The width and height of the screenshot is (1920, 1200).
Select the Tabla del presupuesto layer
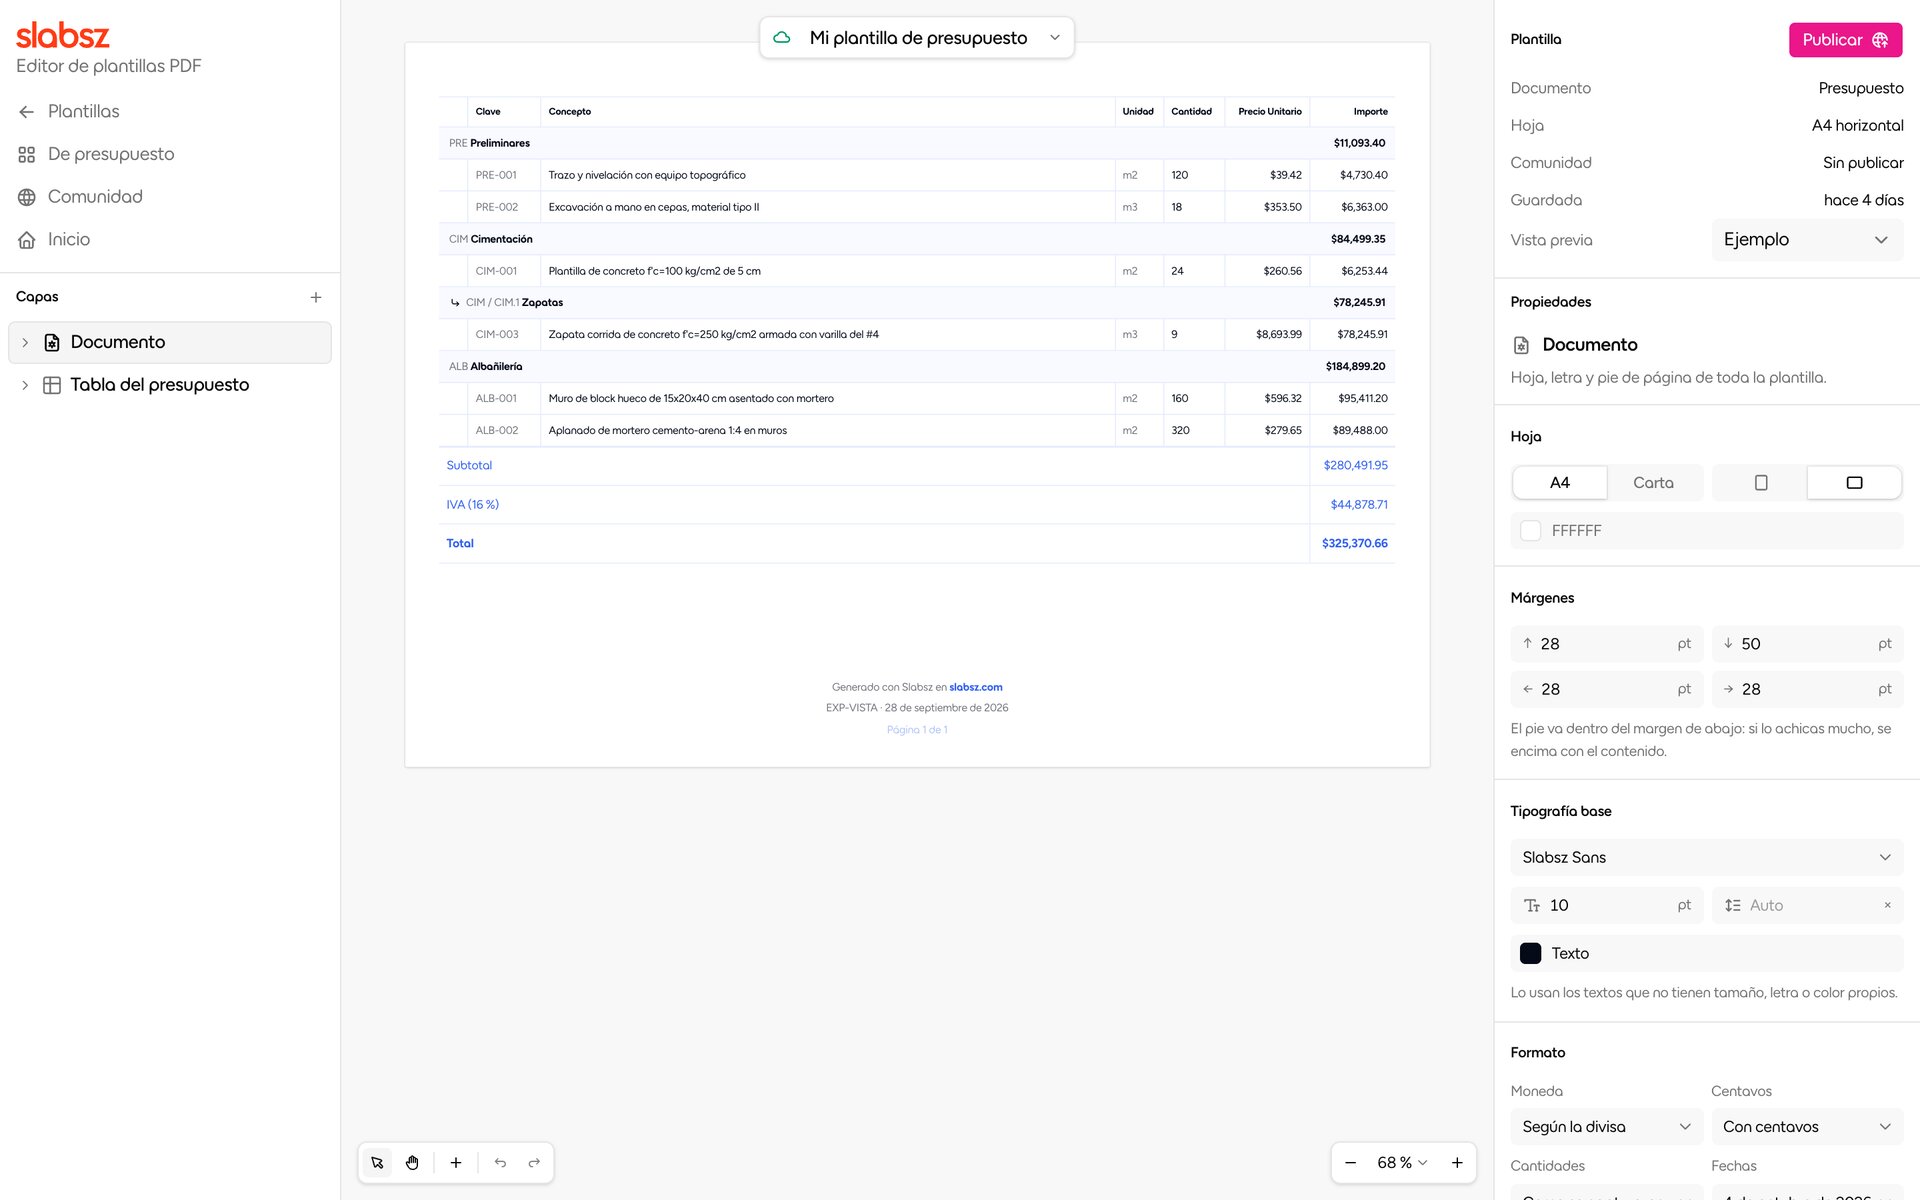pyautogui.click(x=170, y=385)
